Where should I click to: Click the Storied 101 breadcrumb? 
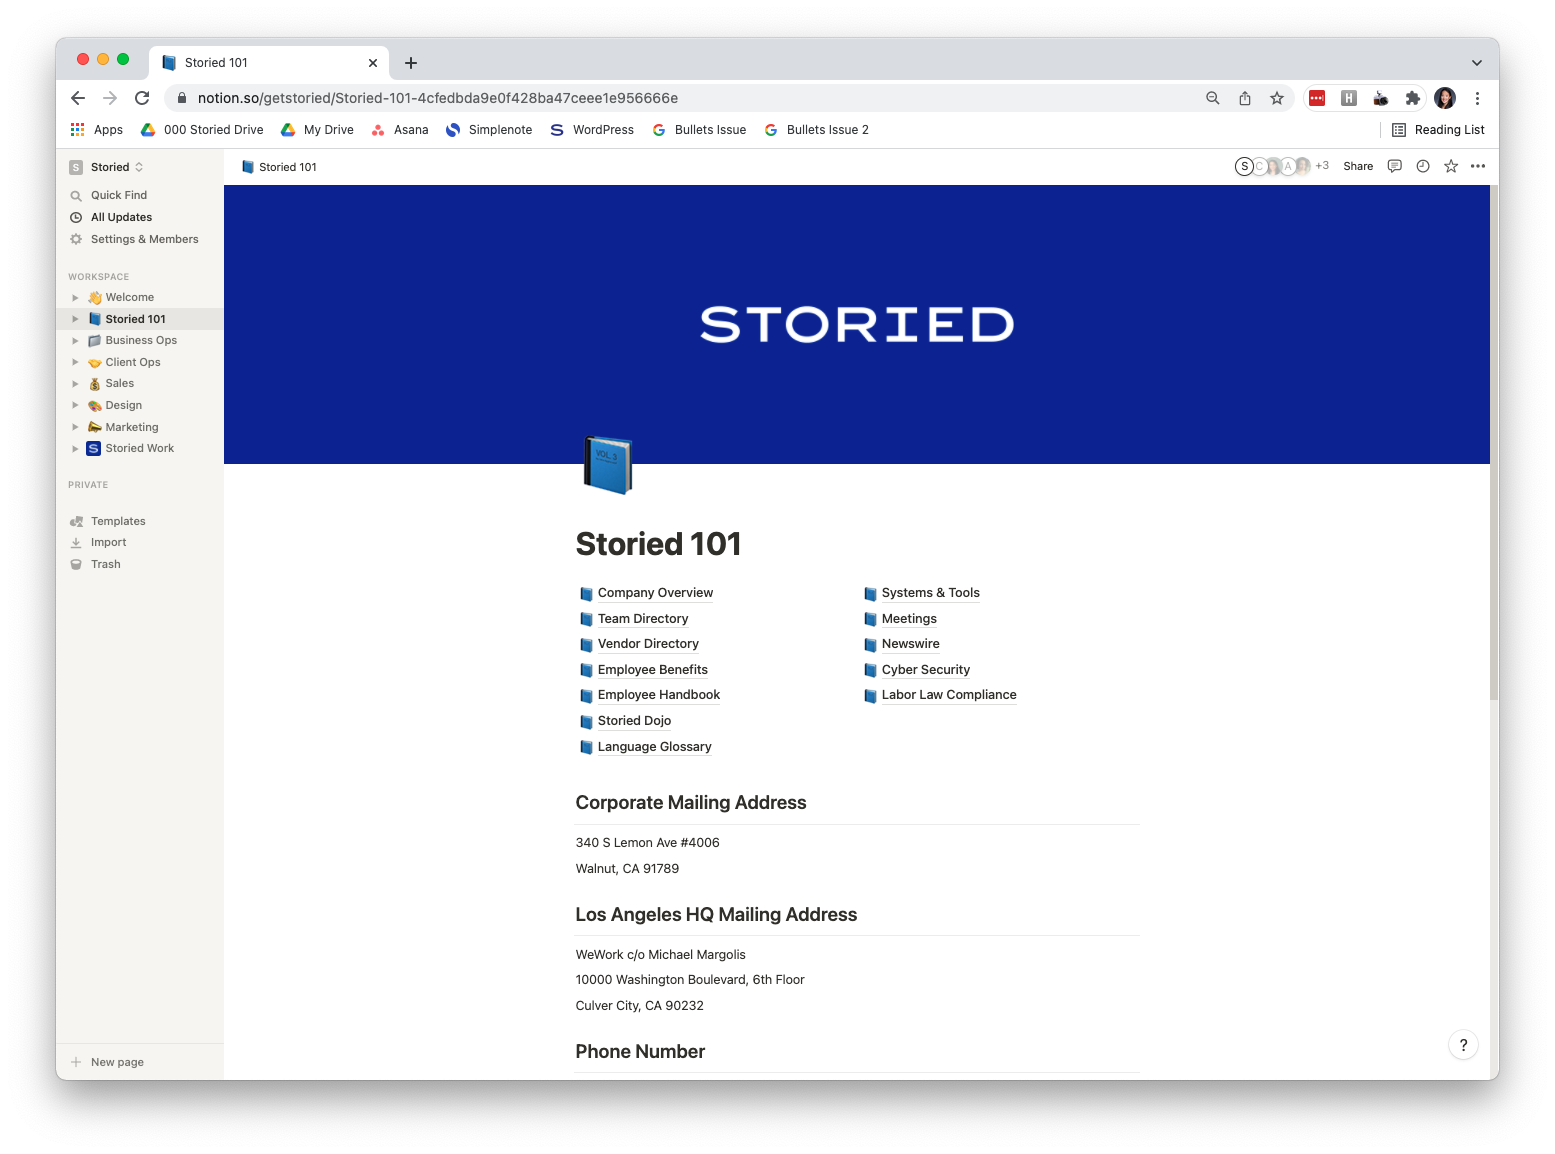(279, 167)
